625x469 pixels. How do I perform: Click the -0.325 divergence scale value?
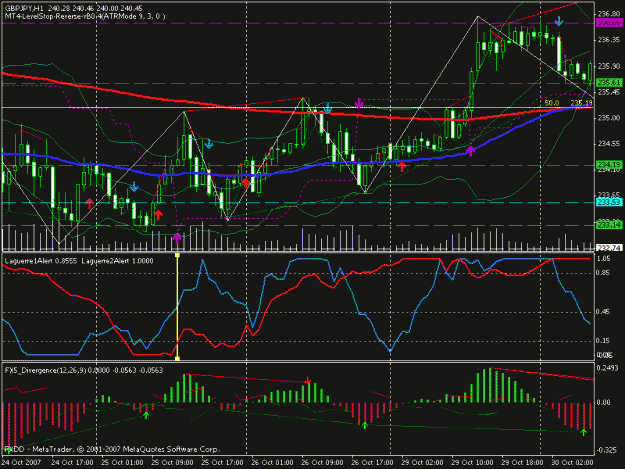[x=607, y=450]
